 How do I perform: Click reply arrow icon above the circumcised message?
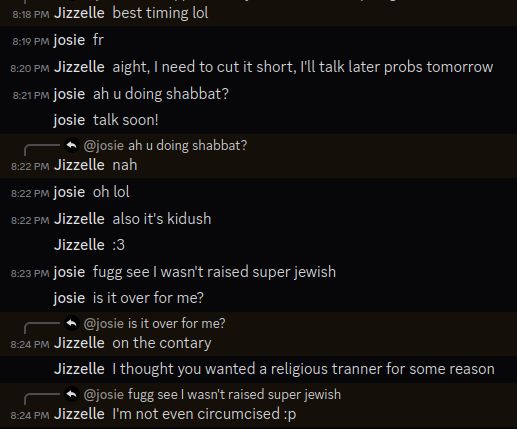pyautogui.click(x=72, y=395)
